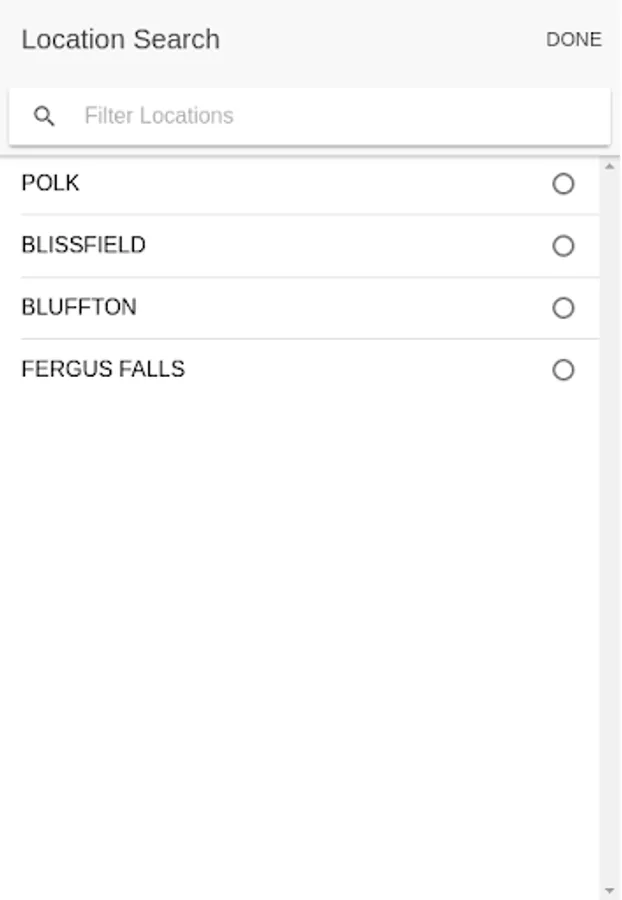622x900 pixels.
Task: Click the vertical scrollbar track
Action: click(610, 520)
